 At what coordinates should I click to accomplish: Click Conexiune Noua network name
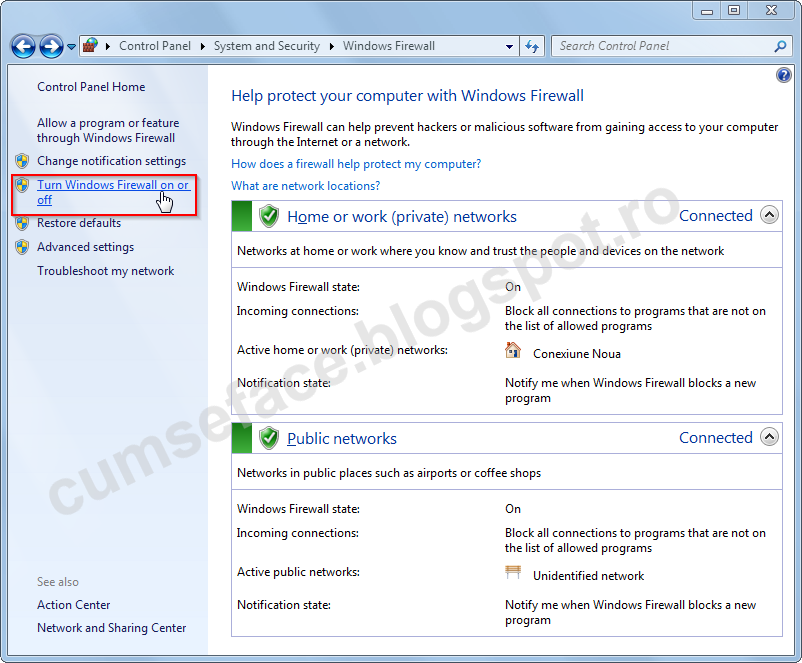[x=577, y=354]
